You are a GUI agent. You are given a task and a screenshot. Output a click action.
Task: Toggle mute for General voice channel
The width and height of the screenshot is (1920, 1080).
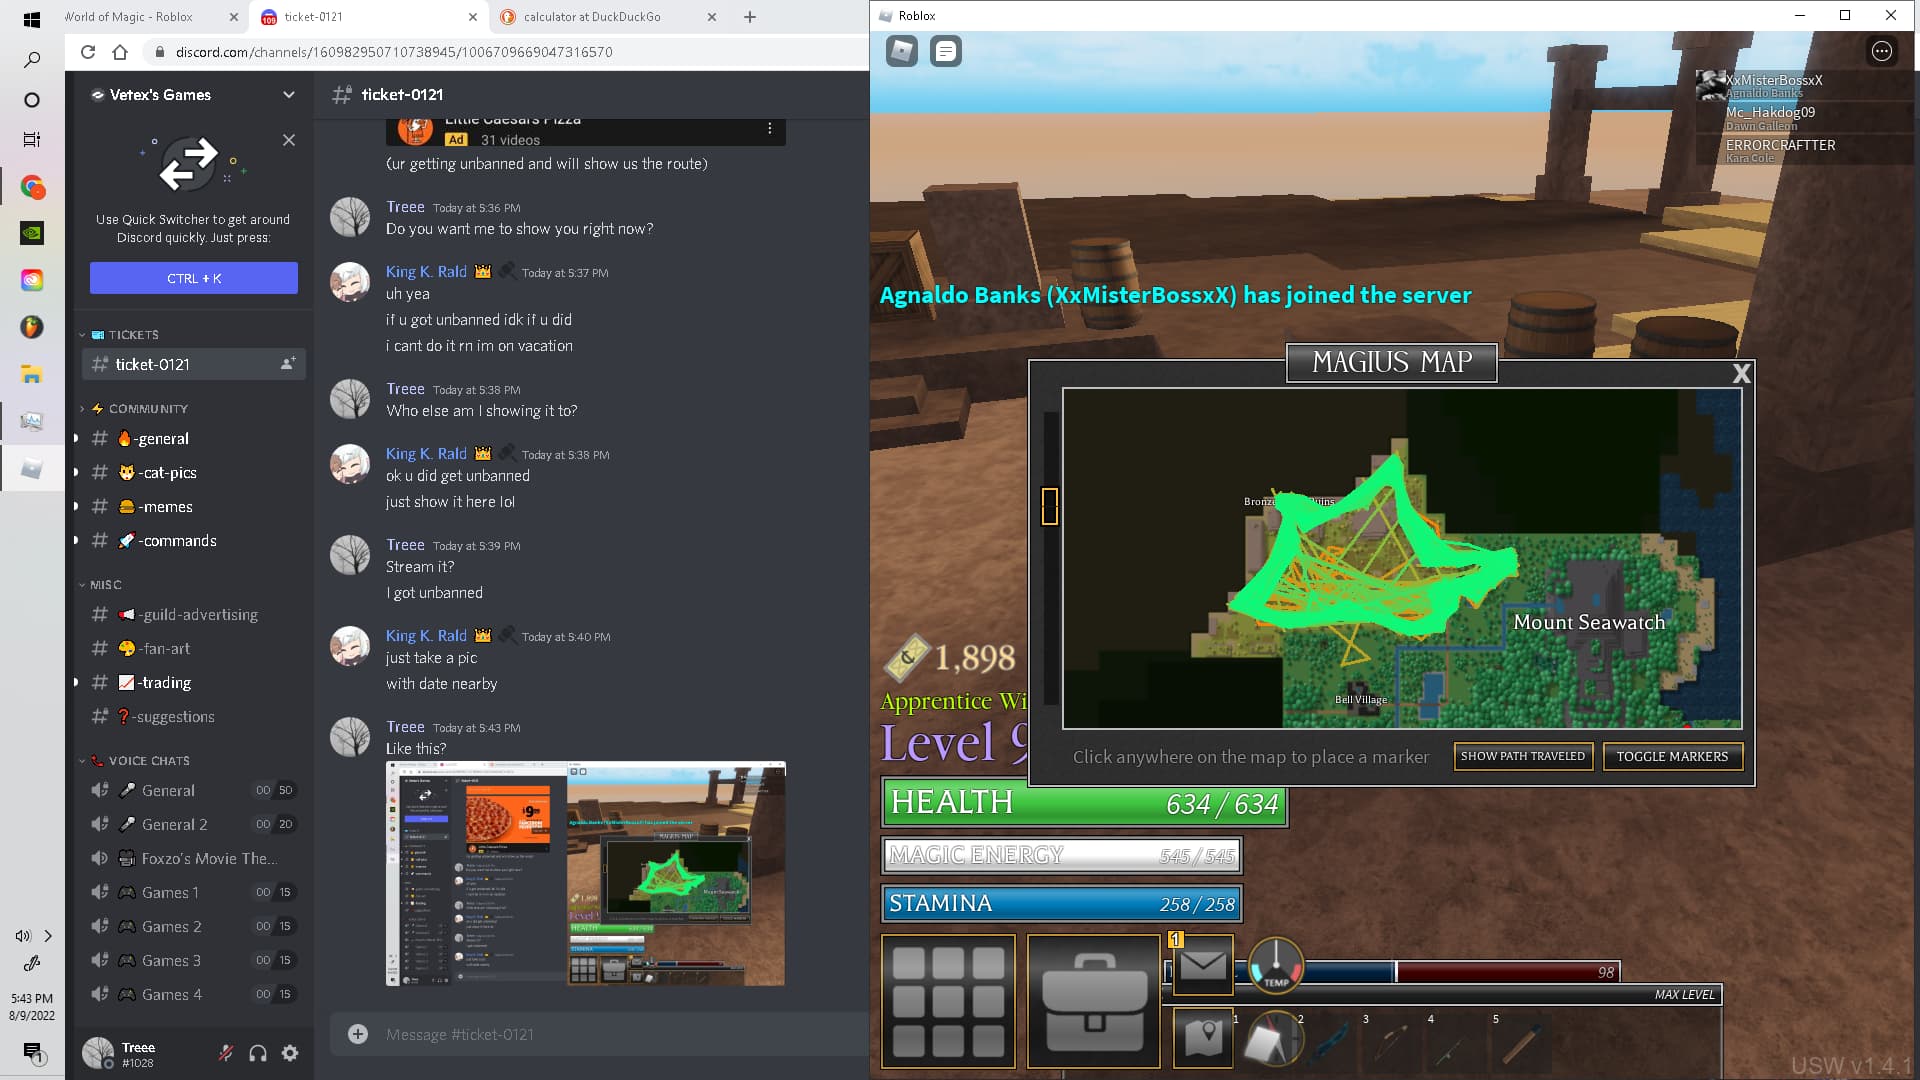pos(99,790)
